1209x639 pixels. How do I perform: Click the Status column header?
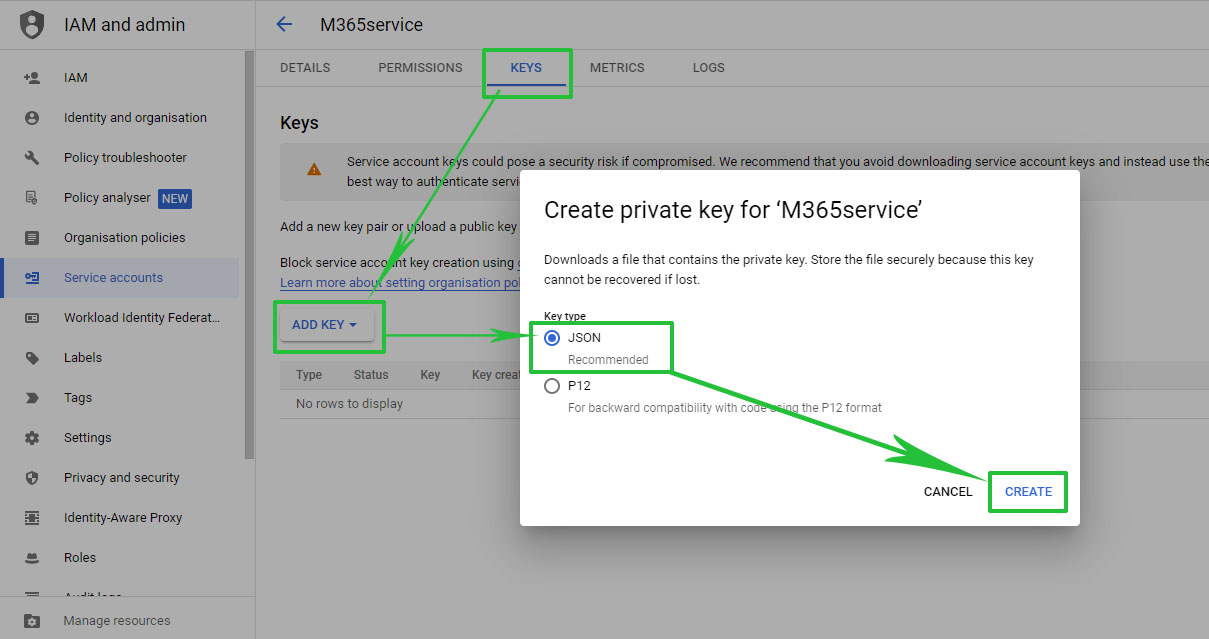coord(371,375)
